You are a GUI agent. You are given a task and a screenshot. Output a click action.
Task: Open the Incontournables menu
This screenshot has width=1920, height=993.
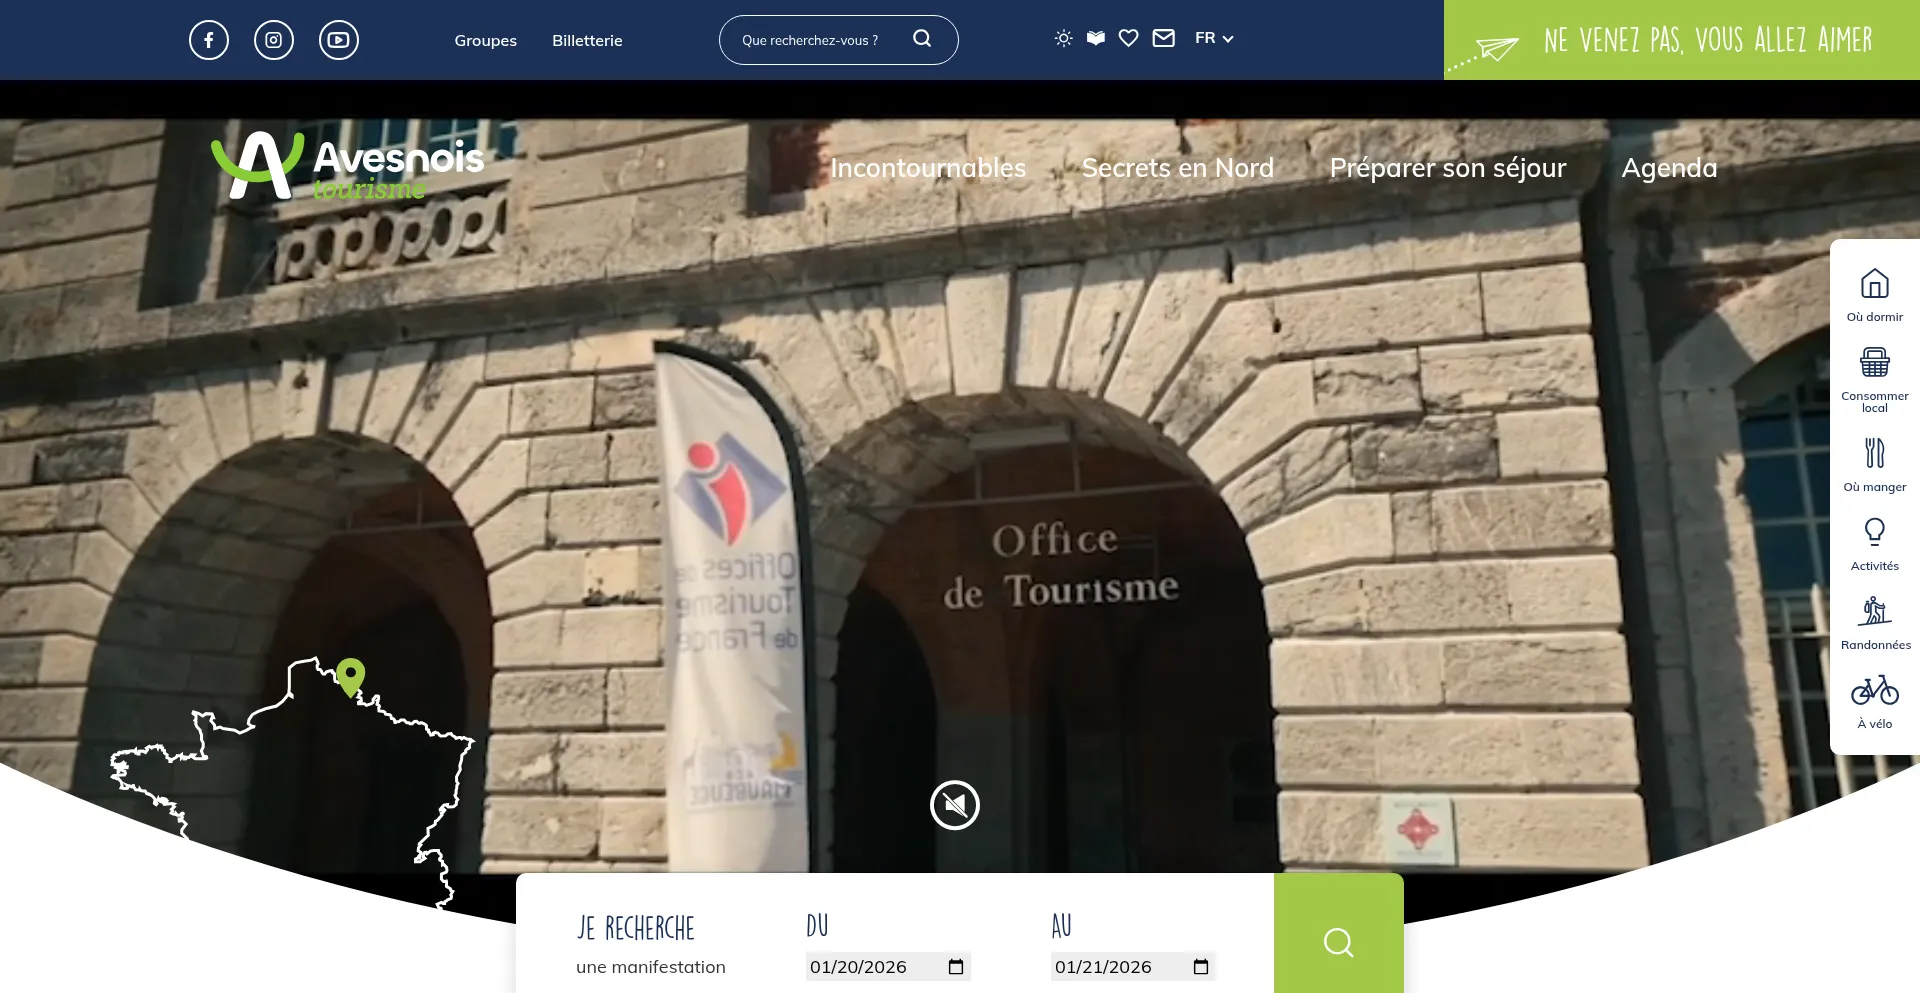click(928, 168)
